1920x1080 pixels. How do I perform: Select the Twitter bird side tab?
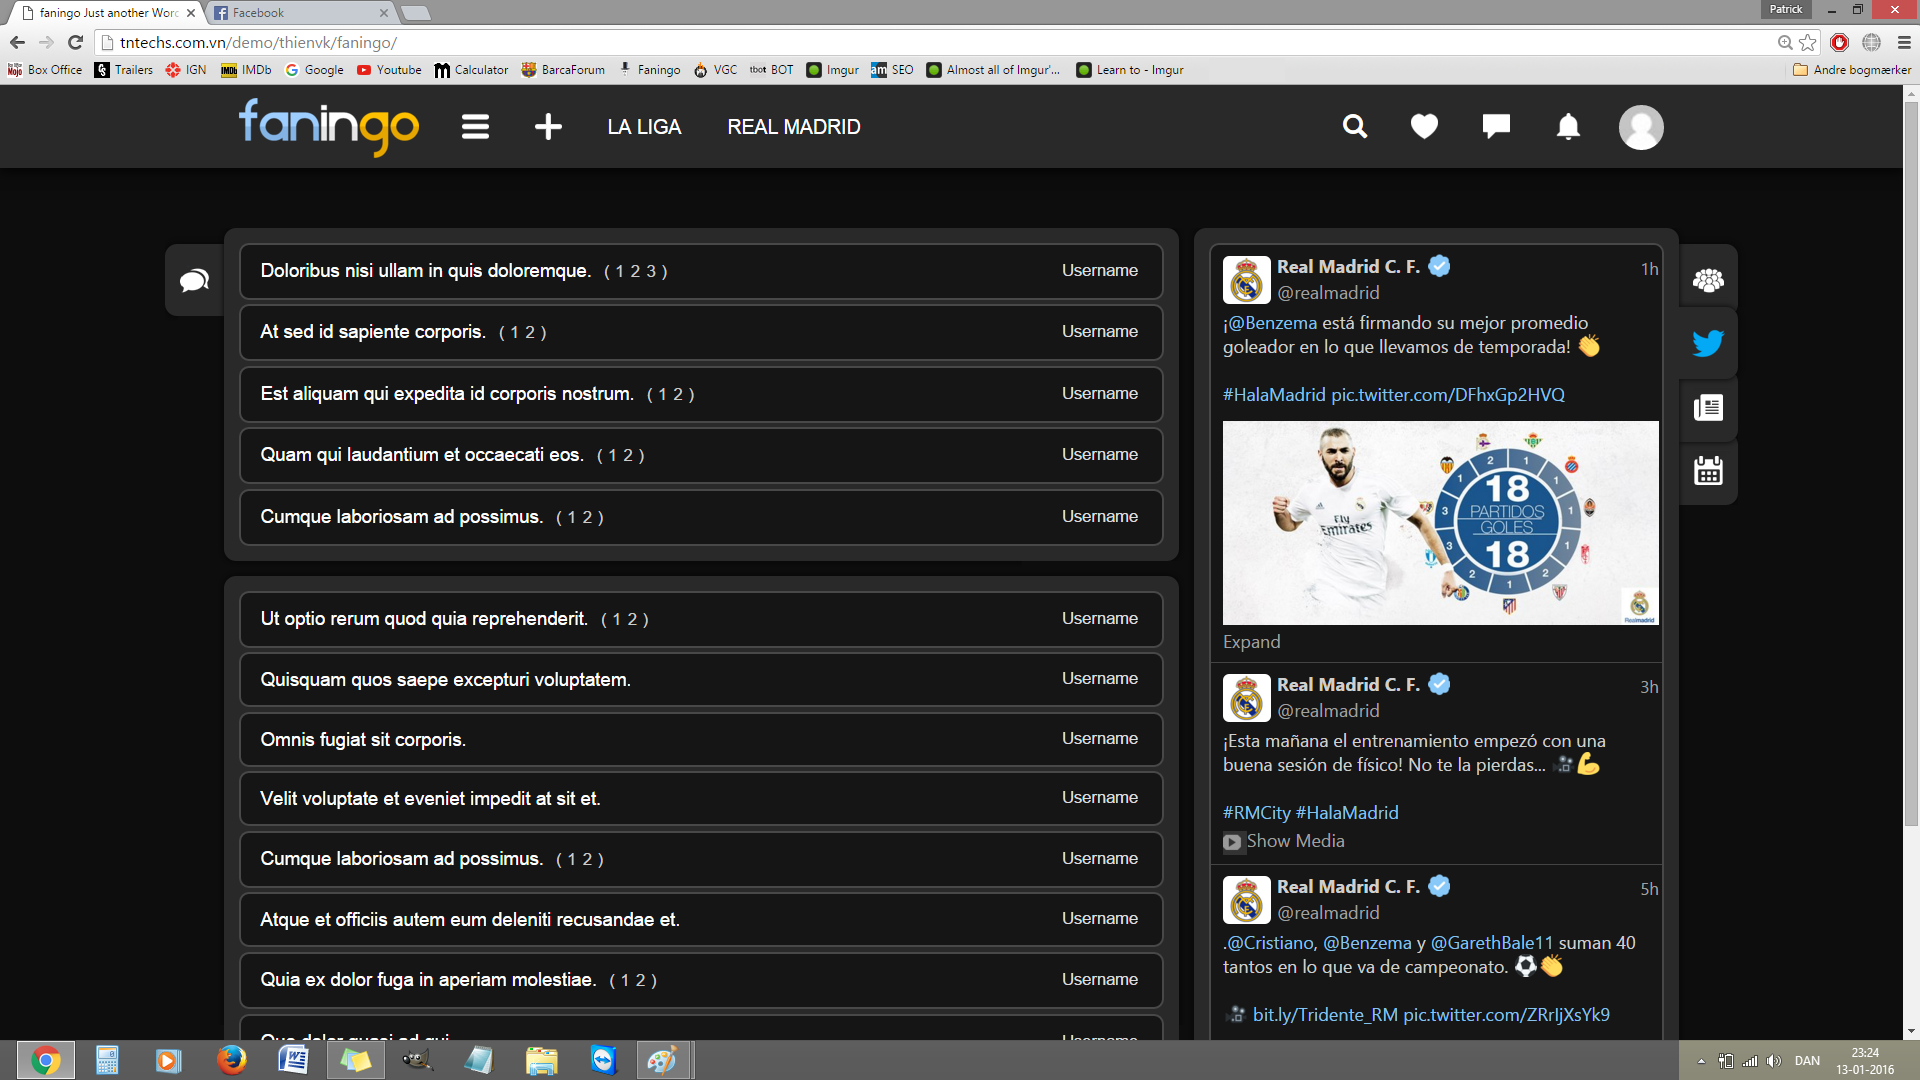1708,343
